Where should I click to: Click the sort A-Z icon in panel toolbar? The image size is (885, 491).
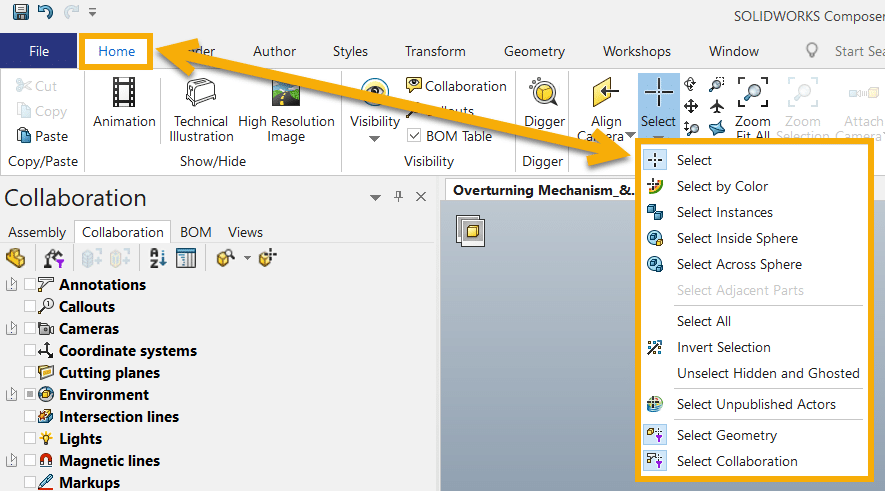pos(158,258)
